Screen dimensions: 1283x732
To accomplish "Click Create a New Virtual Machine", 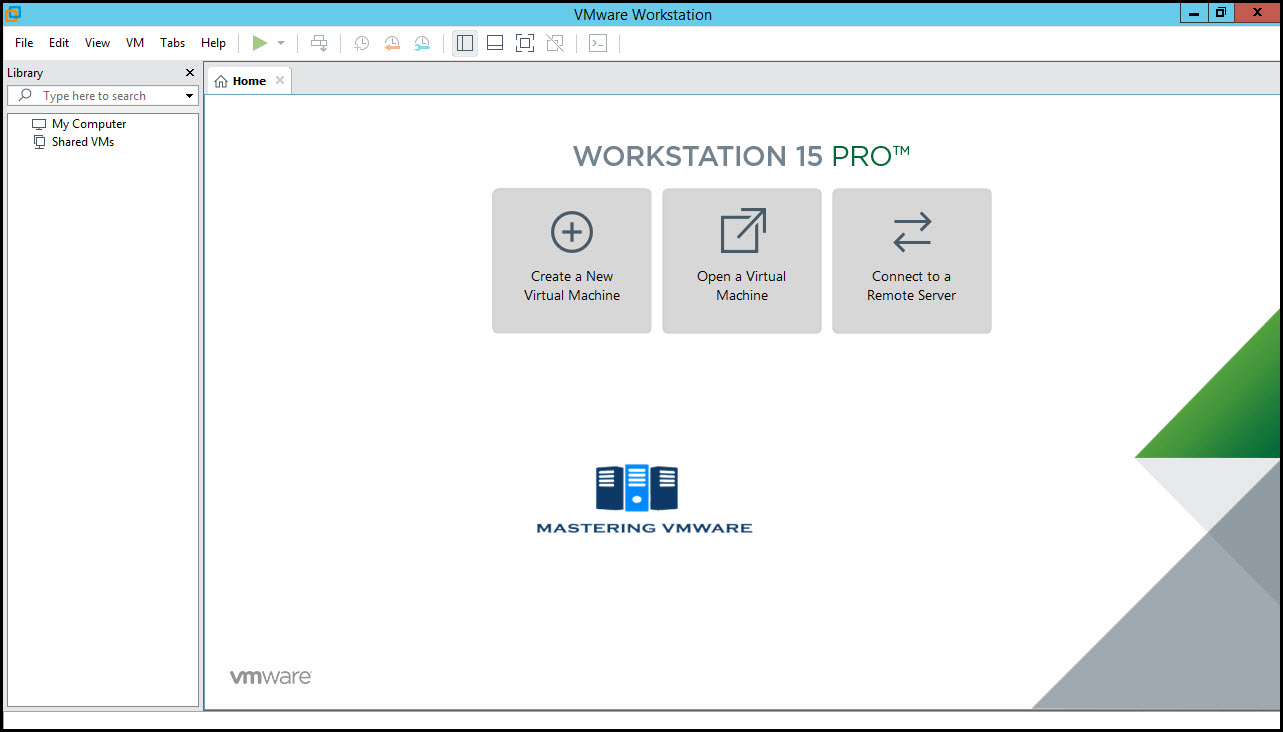I will click(x=572, y=261).
